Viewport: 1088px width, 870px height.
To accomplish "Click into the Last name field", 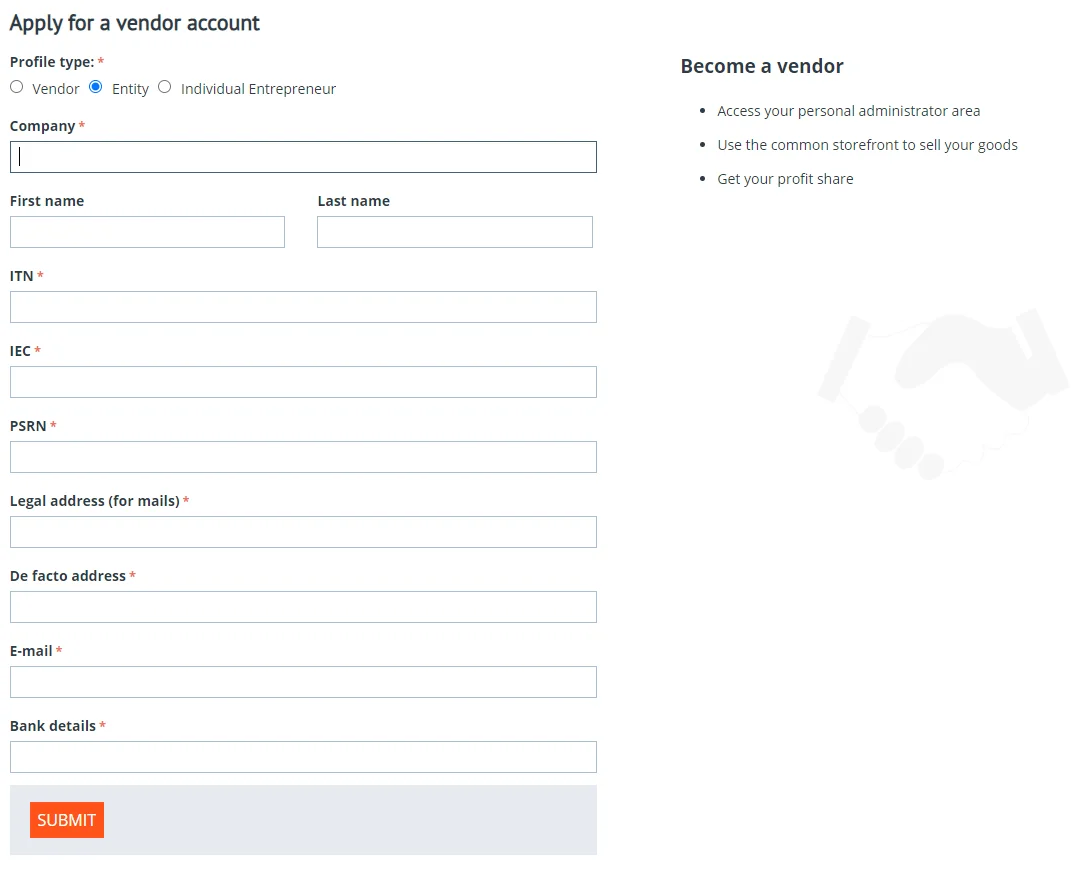I will tap(454, 232).
